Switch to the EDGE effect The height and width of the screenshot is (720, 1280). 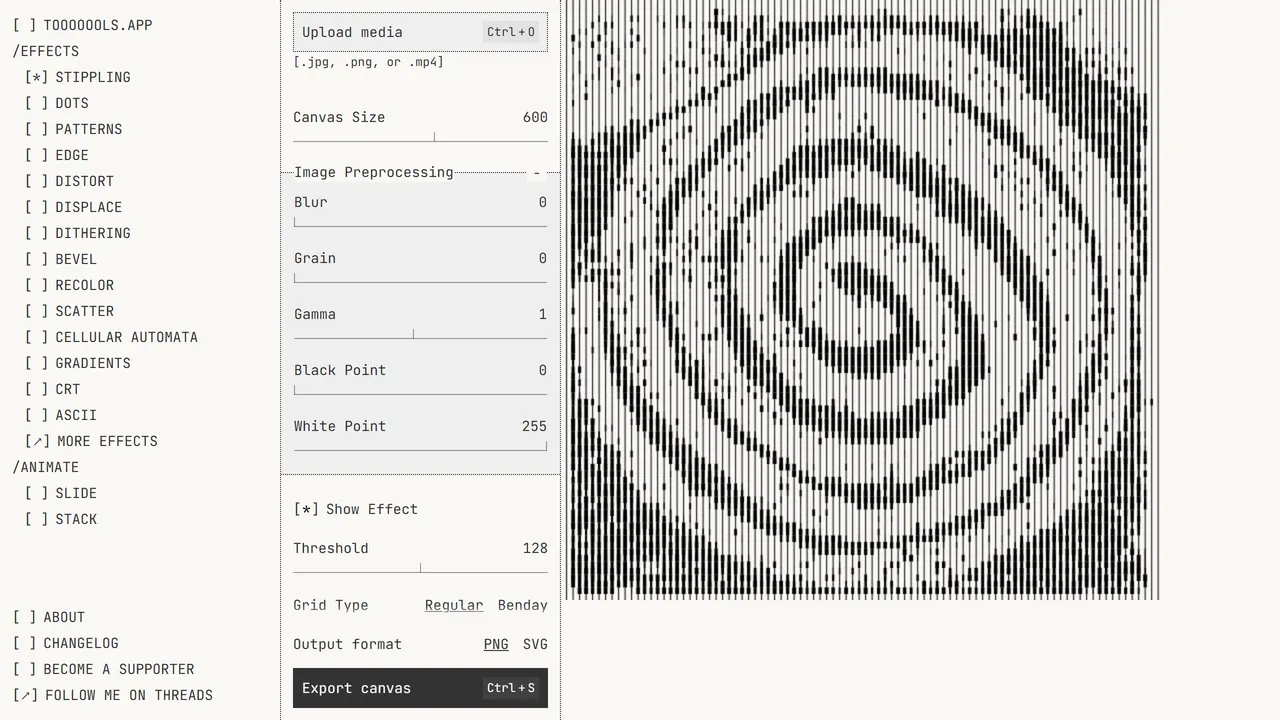pyautogui.click(x=57, y=155)
